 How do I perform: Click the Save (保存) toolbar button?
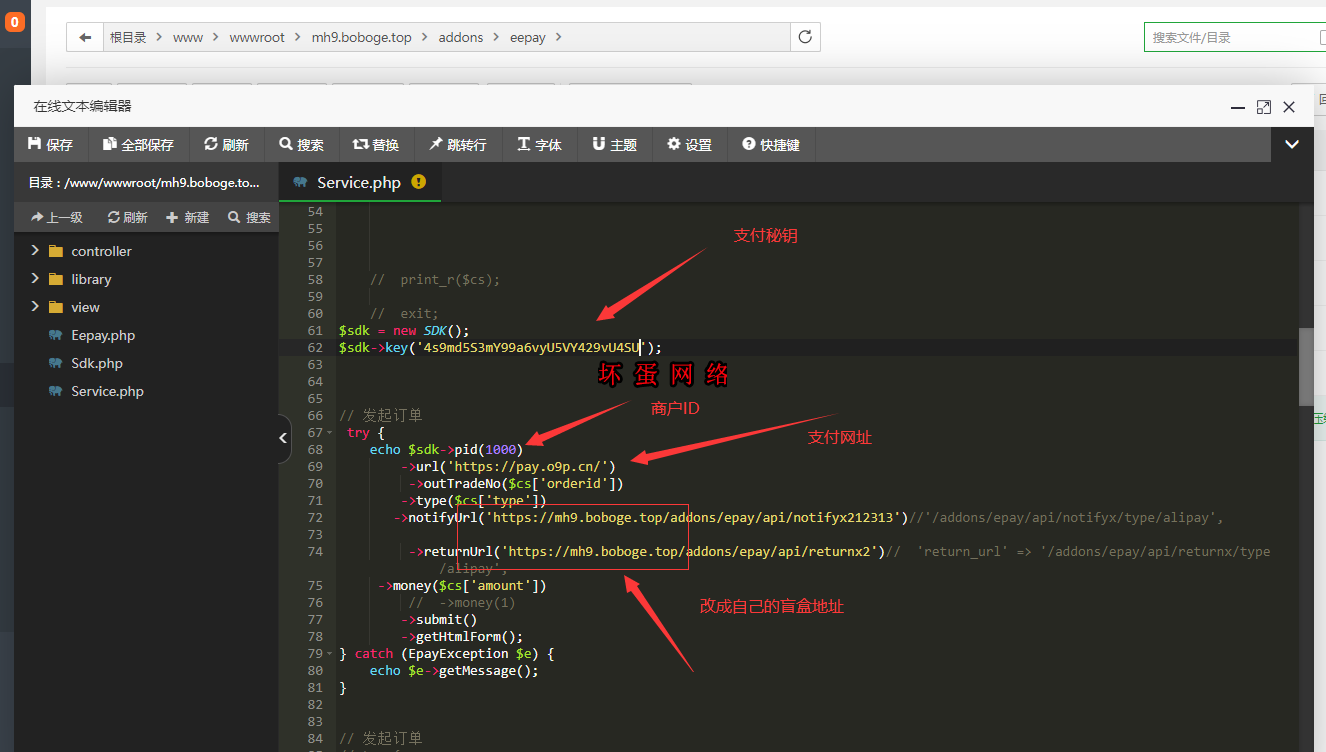pyautogui.click(x=51, y=145)
